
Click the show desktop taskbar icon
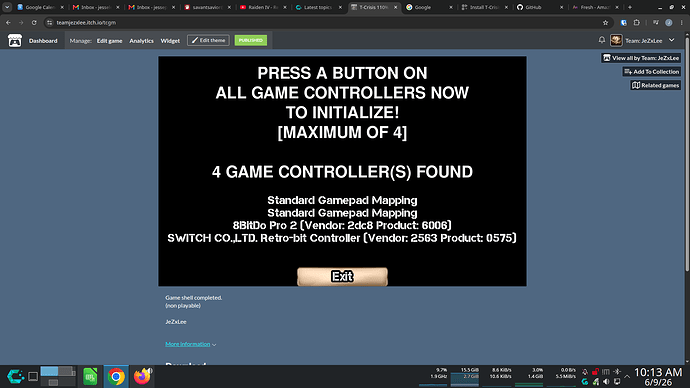[33, 377]
